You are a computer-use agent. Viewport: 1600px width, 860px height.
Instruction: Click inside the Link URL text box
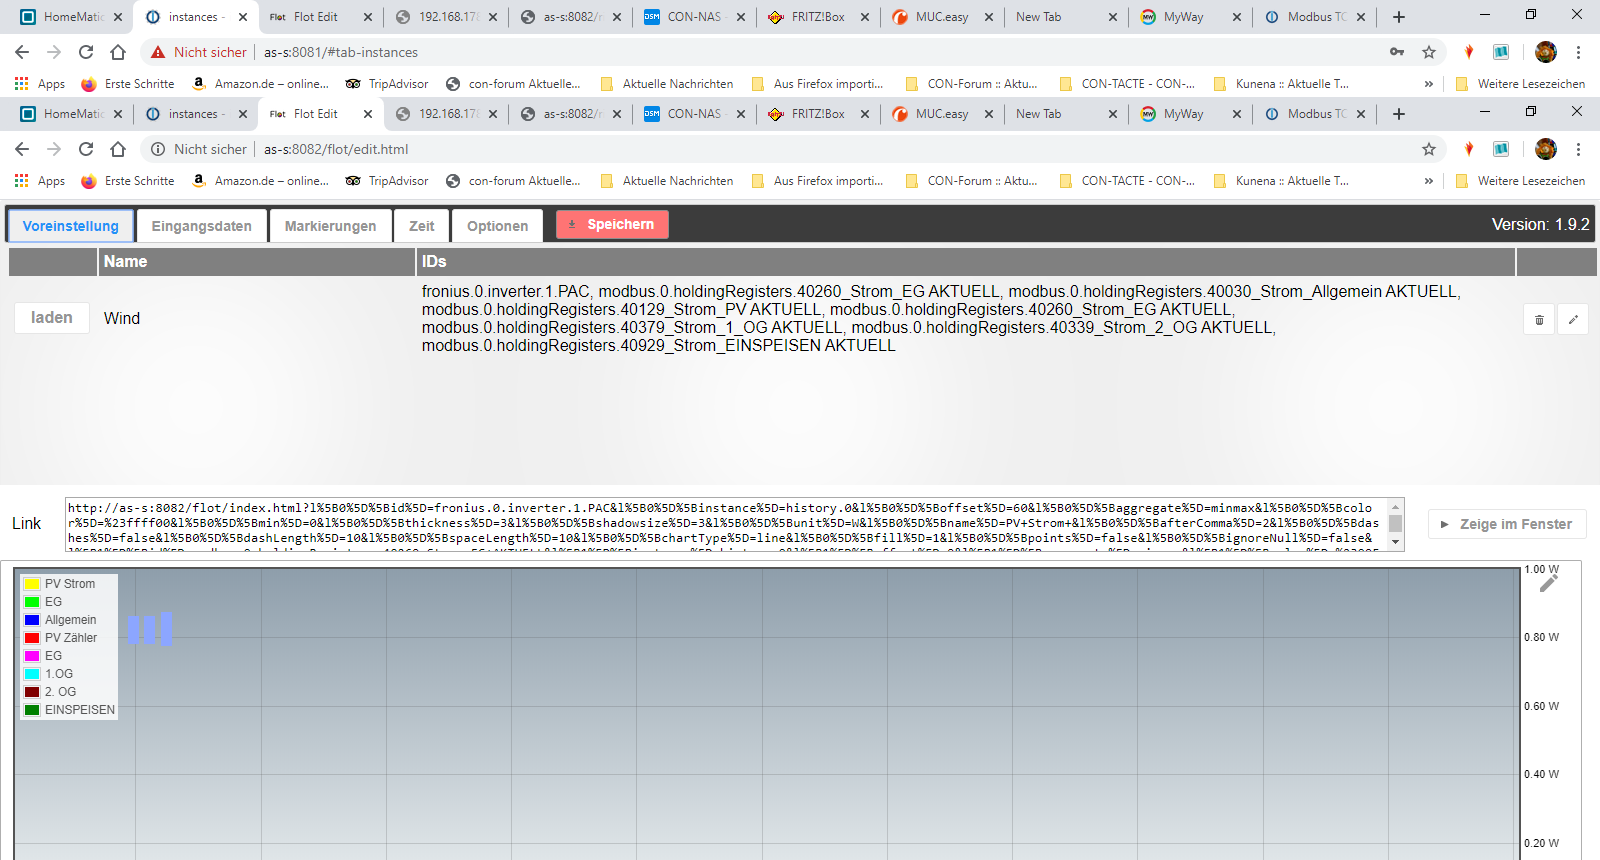tap(726, 524)
